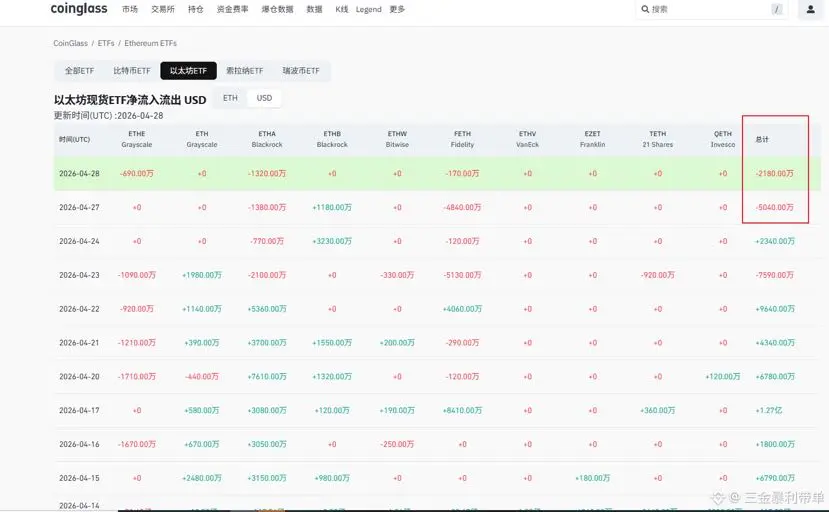This screenshot has height=512, width=829.
Task: Click the slash shortcut badge in search
Action: [x=777, y=9]
